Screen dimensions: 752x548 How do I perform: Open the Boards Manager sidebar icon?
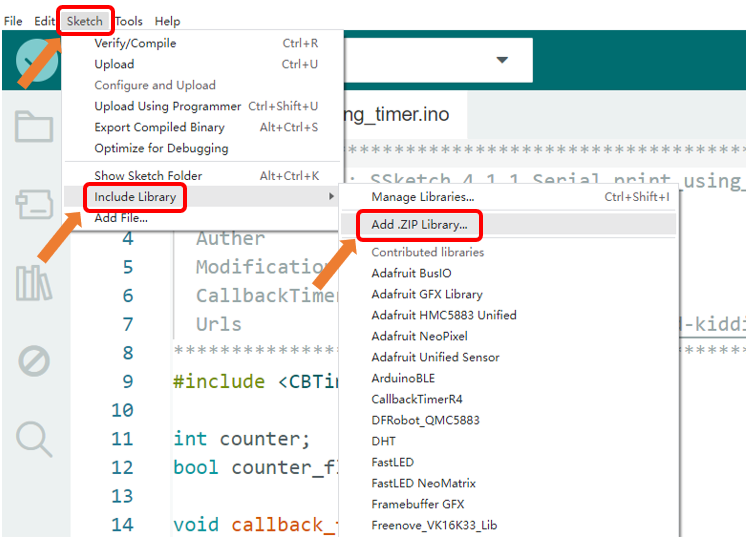point(34,204)
